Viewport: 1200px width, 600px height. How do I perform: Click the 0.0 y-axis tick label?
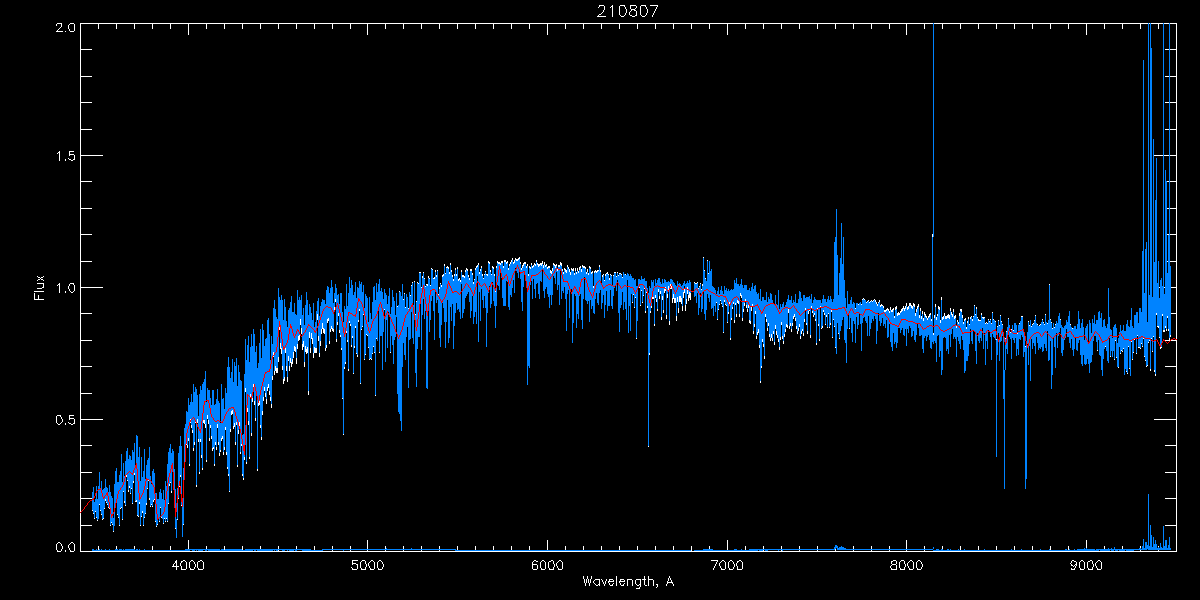64,548
